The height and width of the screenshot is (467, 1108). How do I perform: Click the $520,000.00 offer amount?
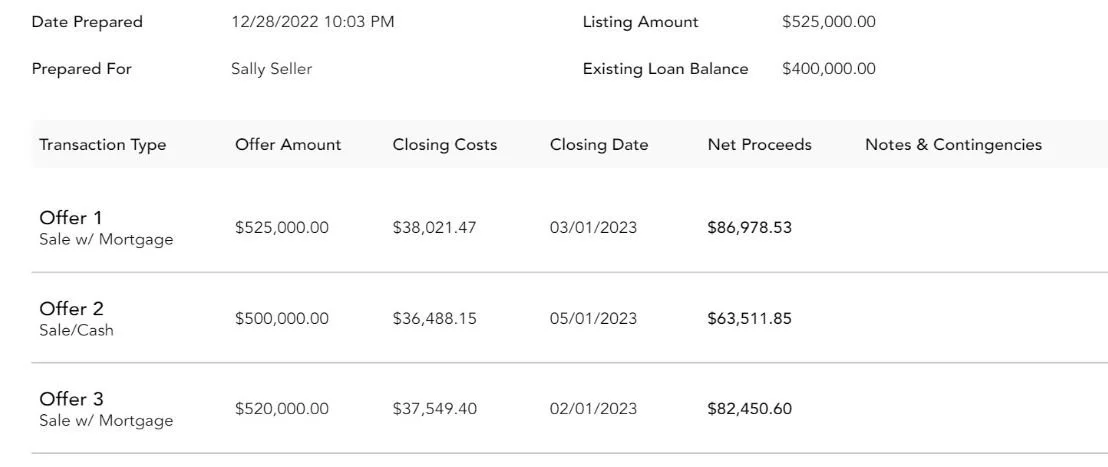[x=281, y=410]
